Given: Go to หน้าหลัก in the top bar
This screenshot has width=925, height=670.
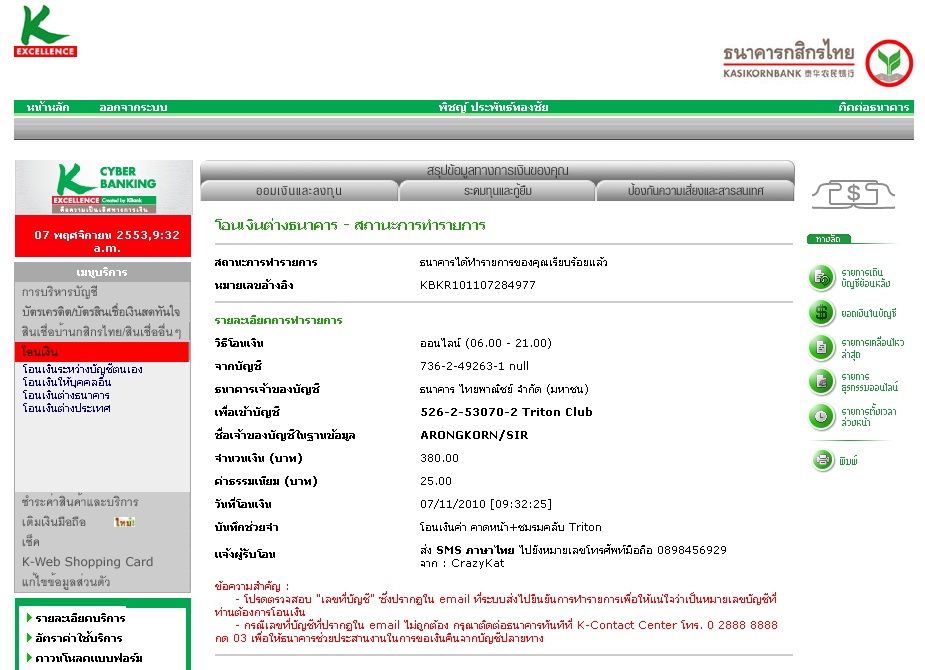Looking at the screenshot, I should pos(48,107).
